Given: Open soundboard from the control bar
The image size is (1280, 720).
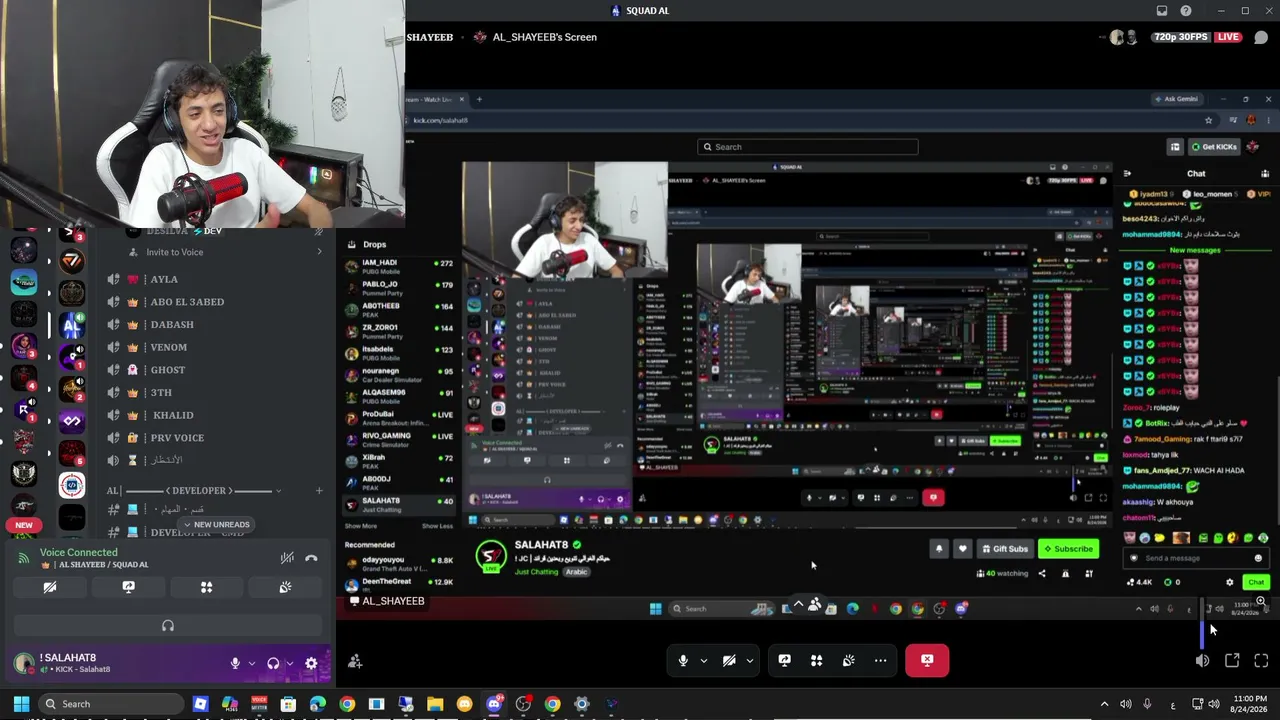Looking at the screenshot, I should [x=848, y=660].
